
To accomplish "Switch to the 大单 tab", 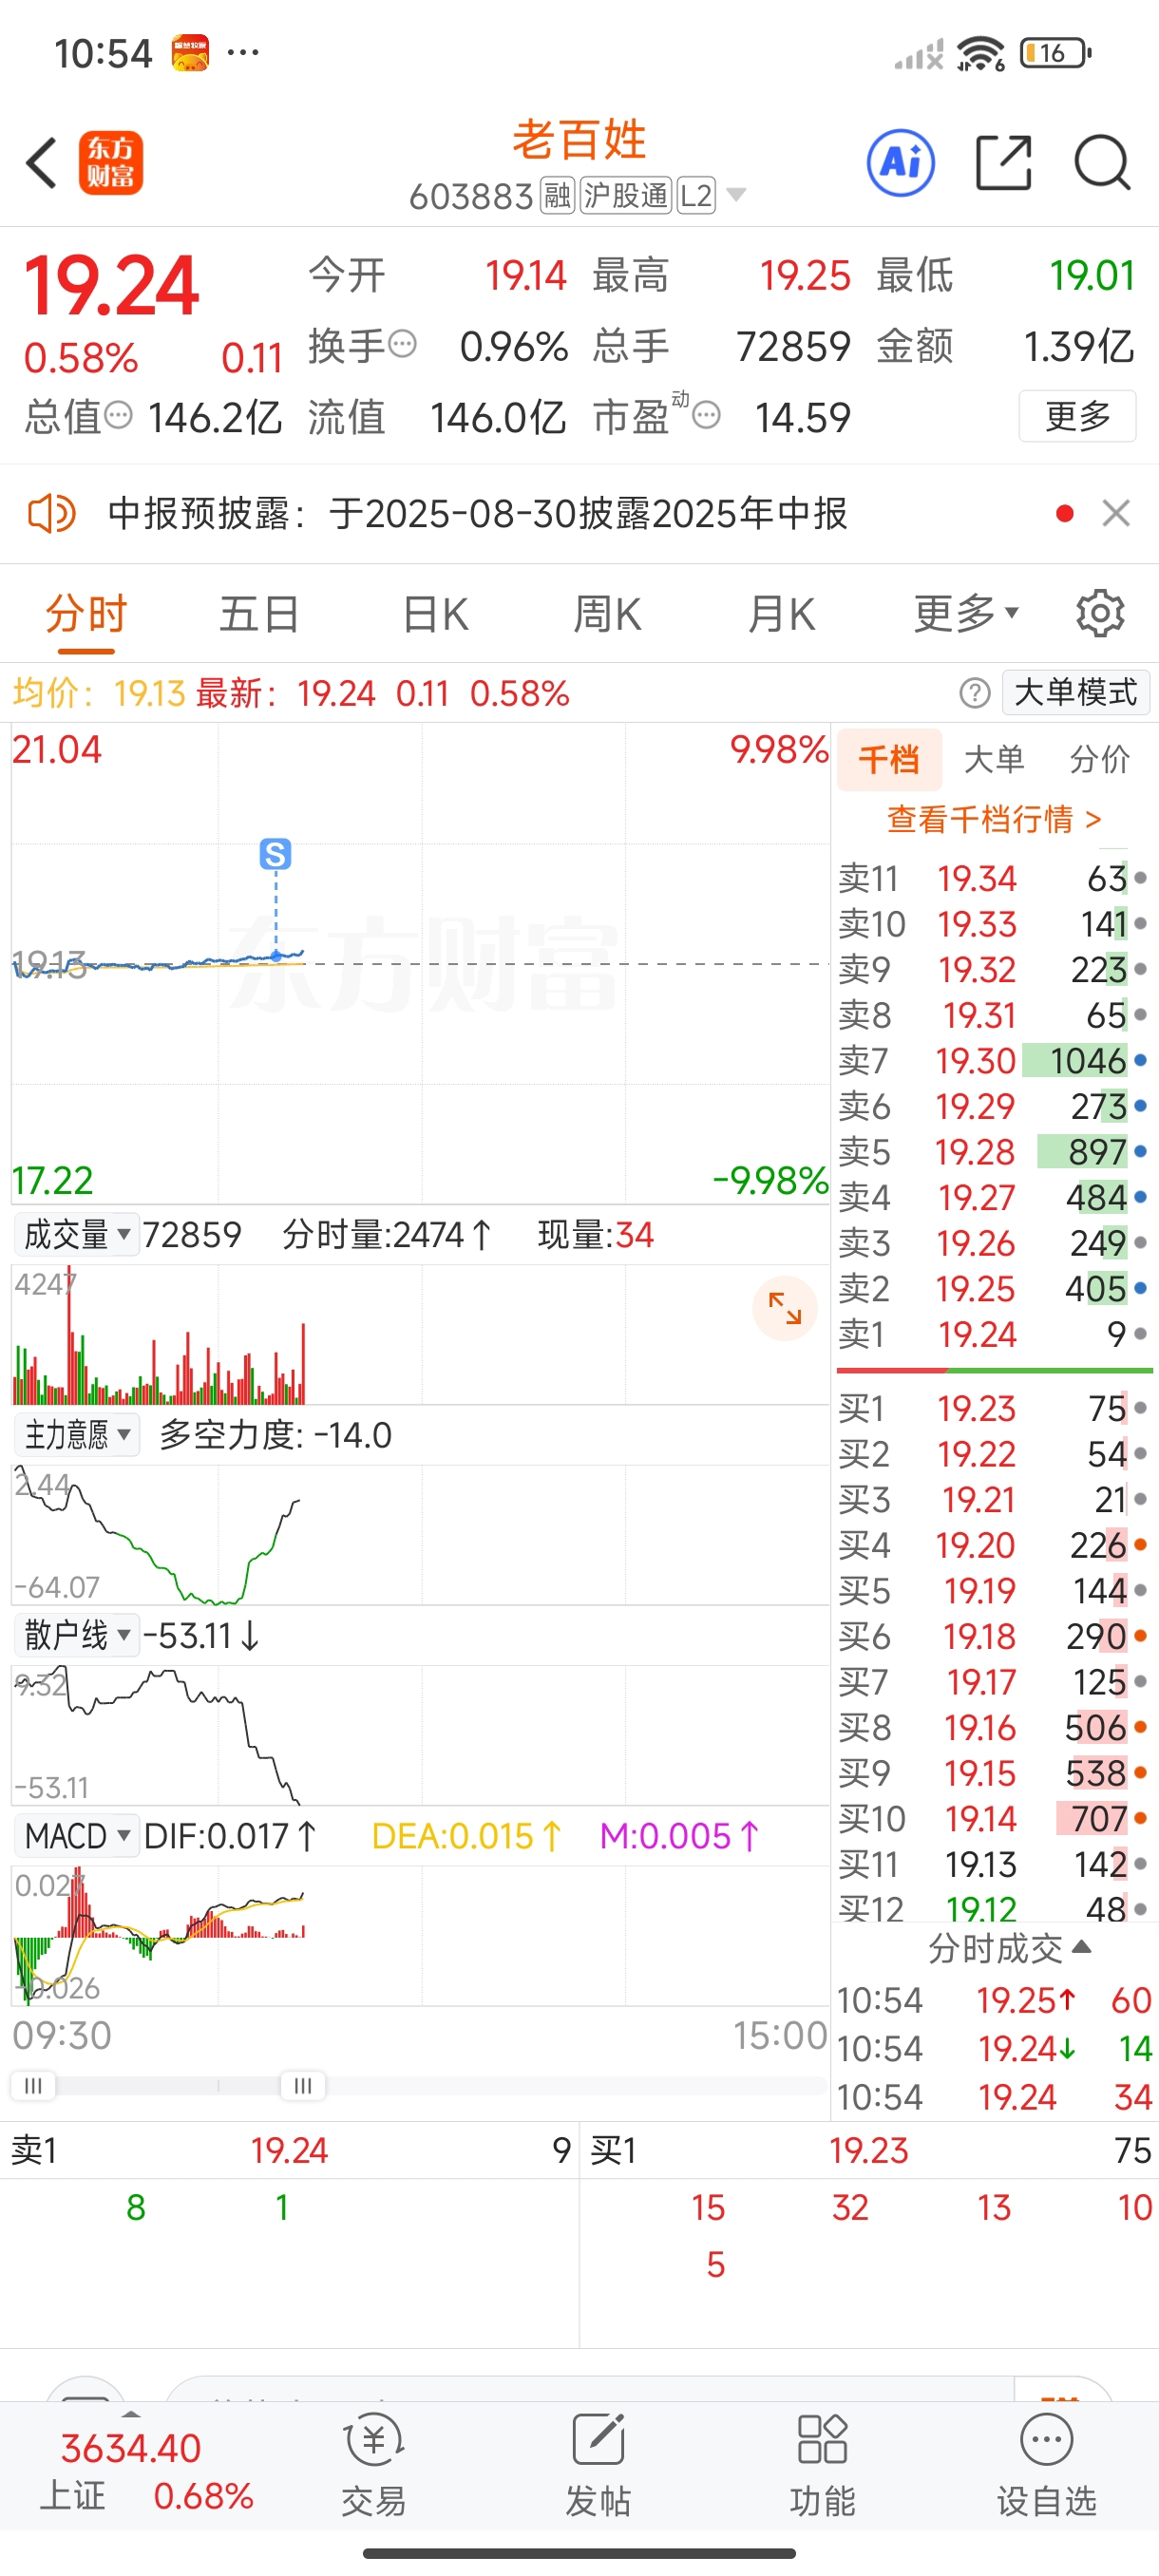I will click(x=994, y=759).
